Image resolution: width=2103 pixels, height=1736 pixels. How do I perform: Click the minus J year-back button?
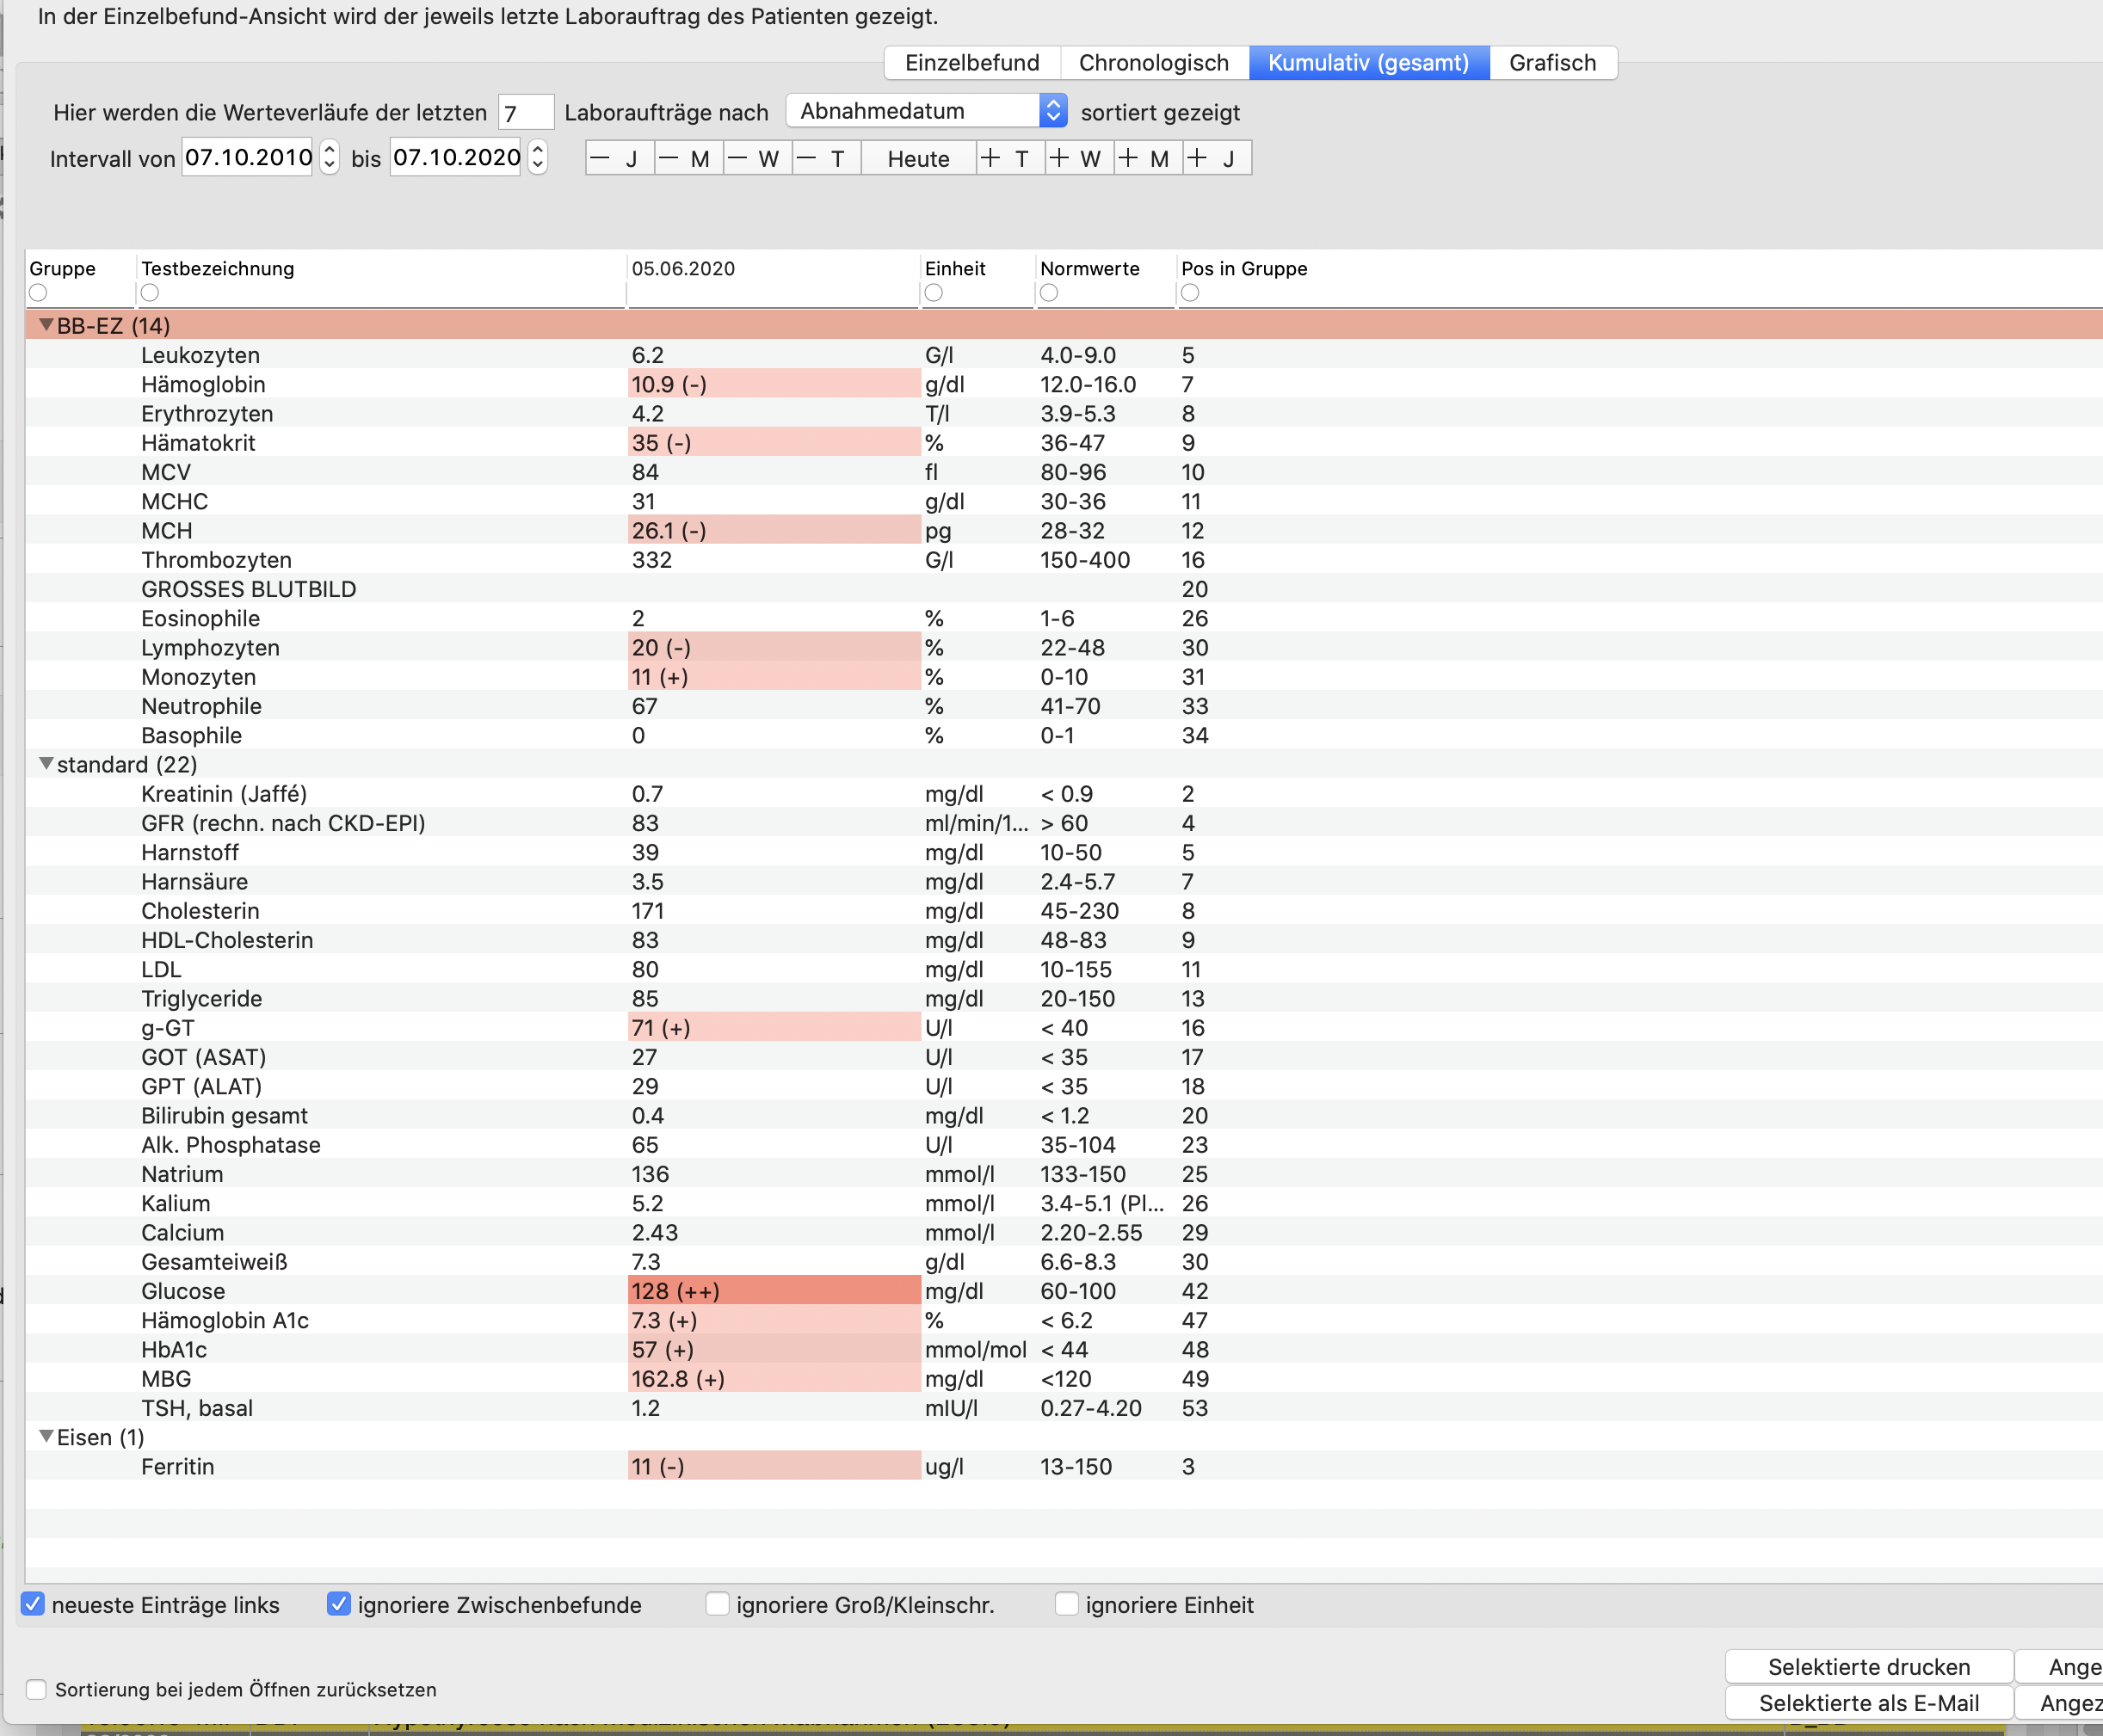pos(620,158)
